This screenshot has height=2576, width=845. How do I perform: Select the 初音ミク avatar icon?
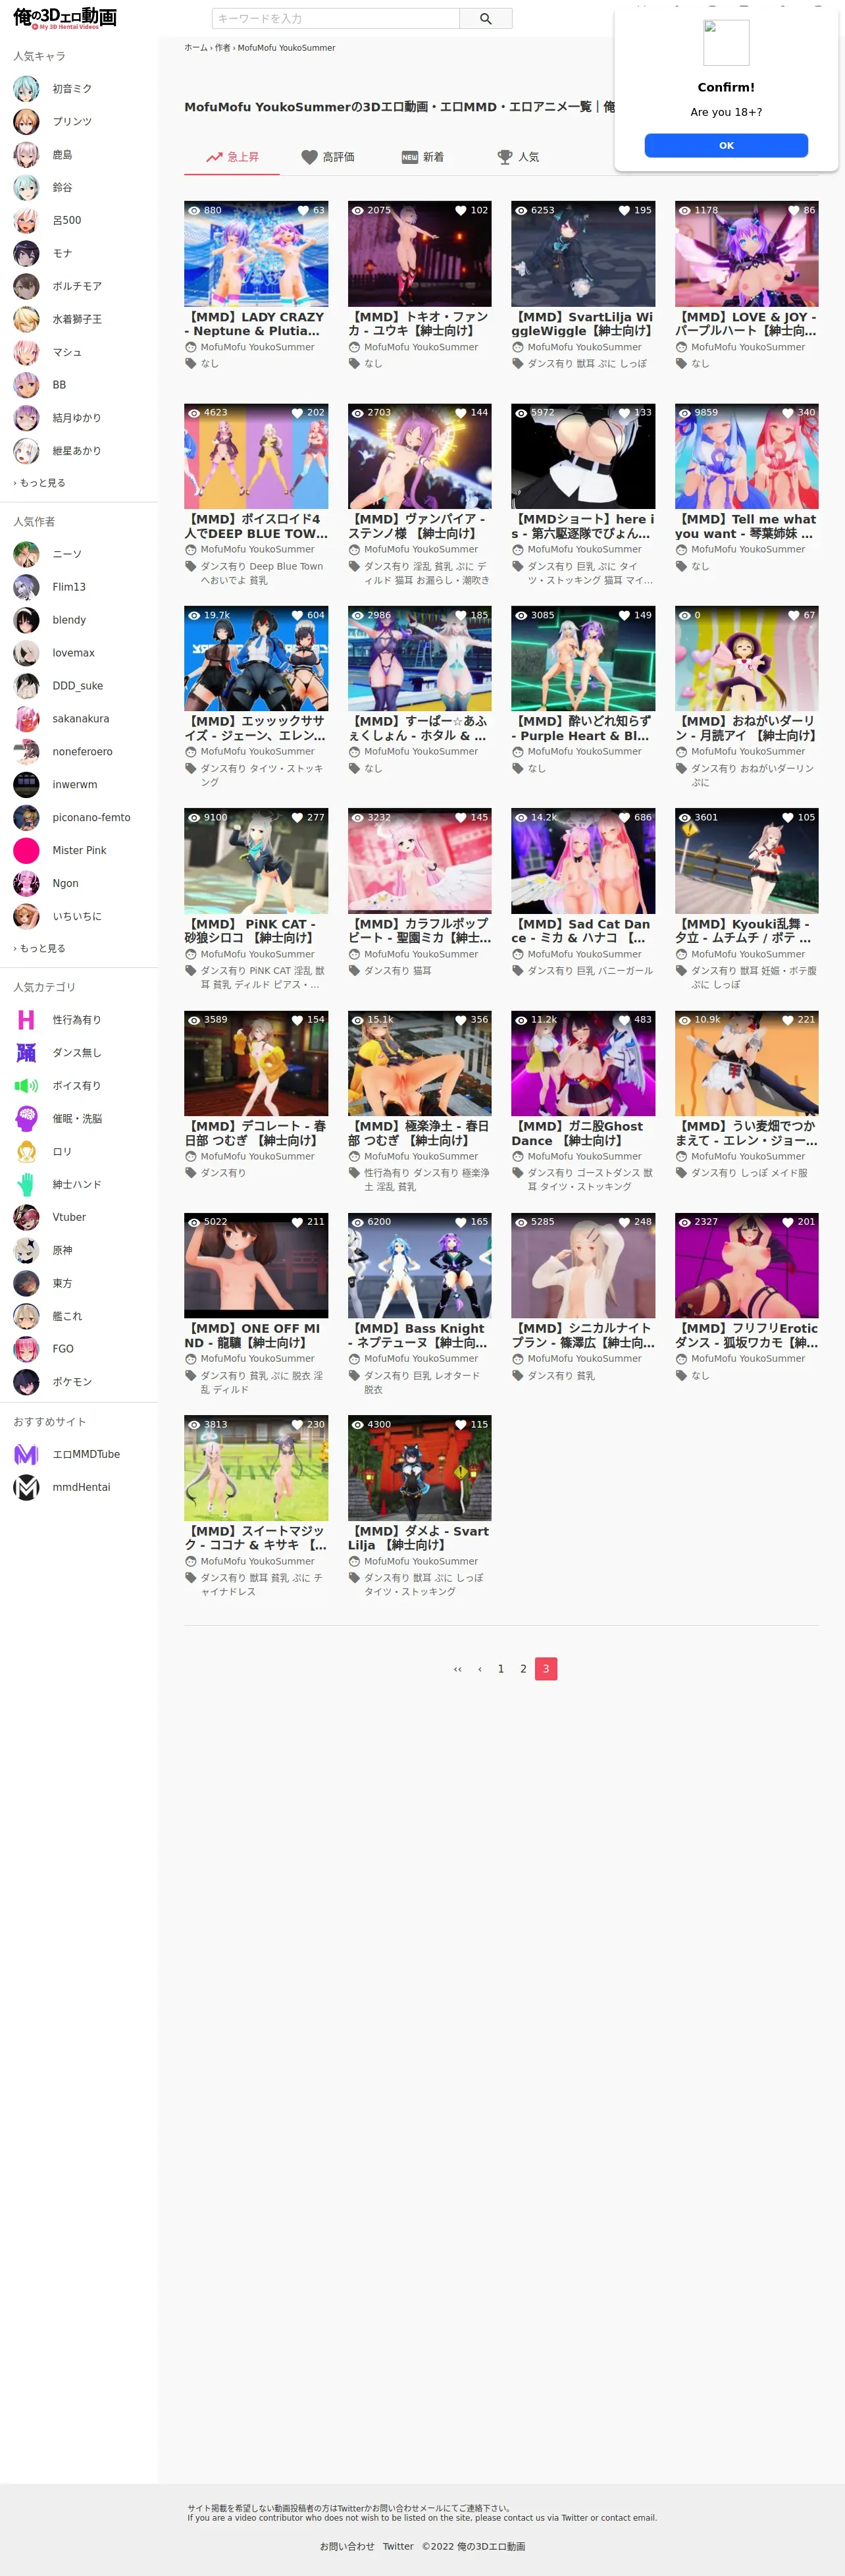click(x=26, y=89)
